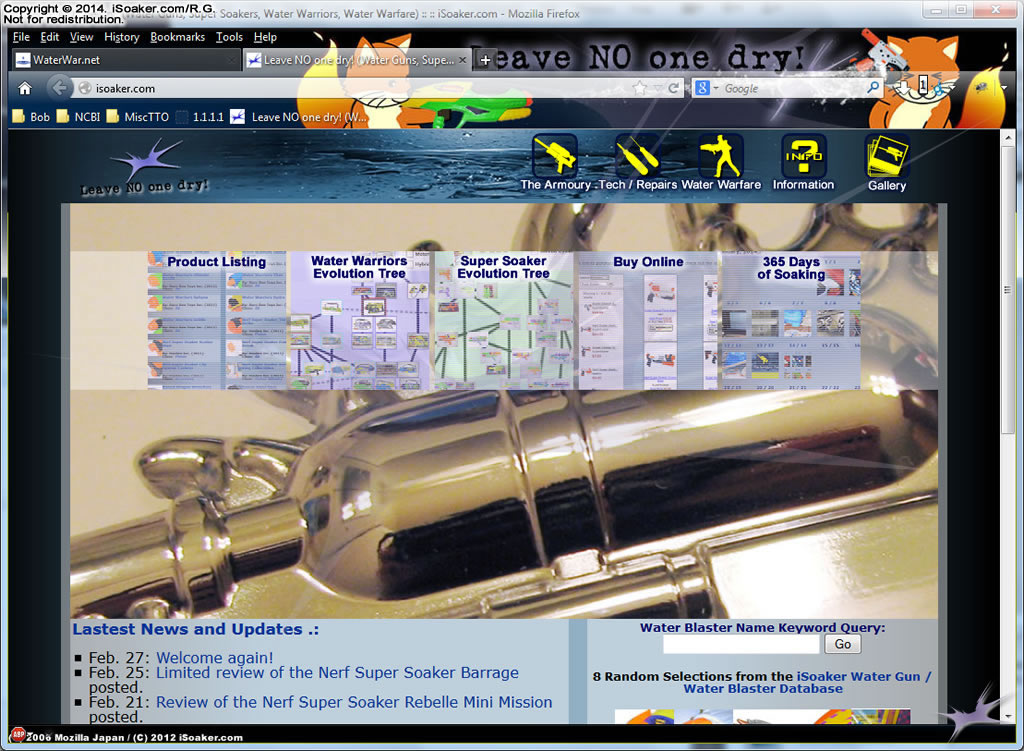This screenshot has width=1024, height=751.
Task: Open the Tools menu
Action: tap(229, 37)
